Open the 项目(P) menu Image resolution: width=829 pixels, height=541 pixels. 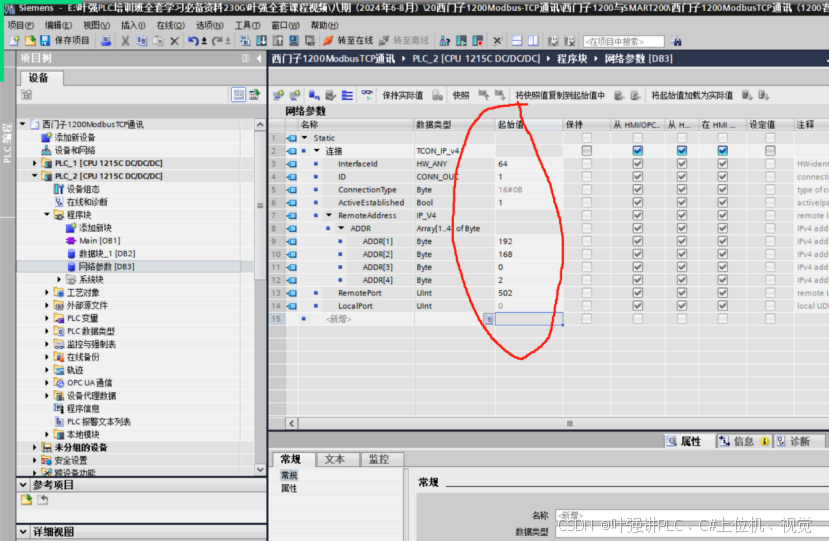20,25
